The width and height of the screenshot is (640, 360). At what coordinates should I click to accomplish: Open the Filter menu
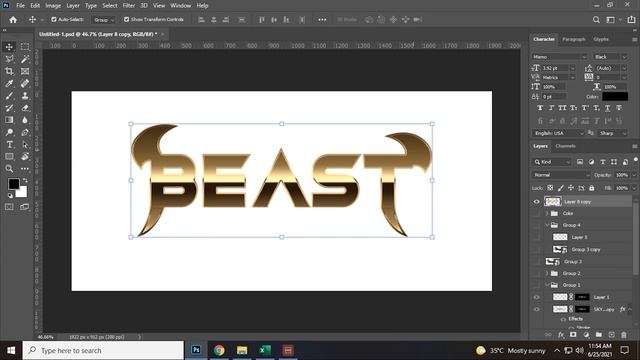tap(129, 6)
